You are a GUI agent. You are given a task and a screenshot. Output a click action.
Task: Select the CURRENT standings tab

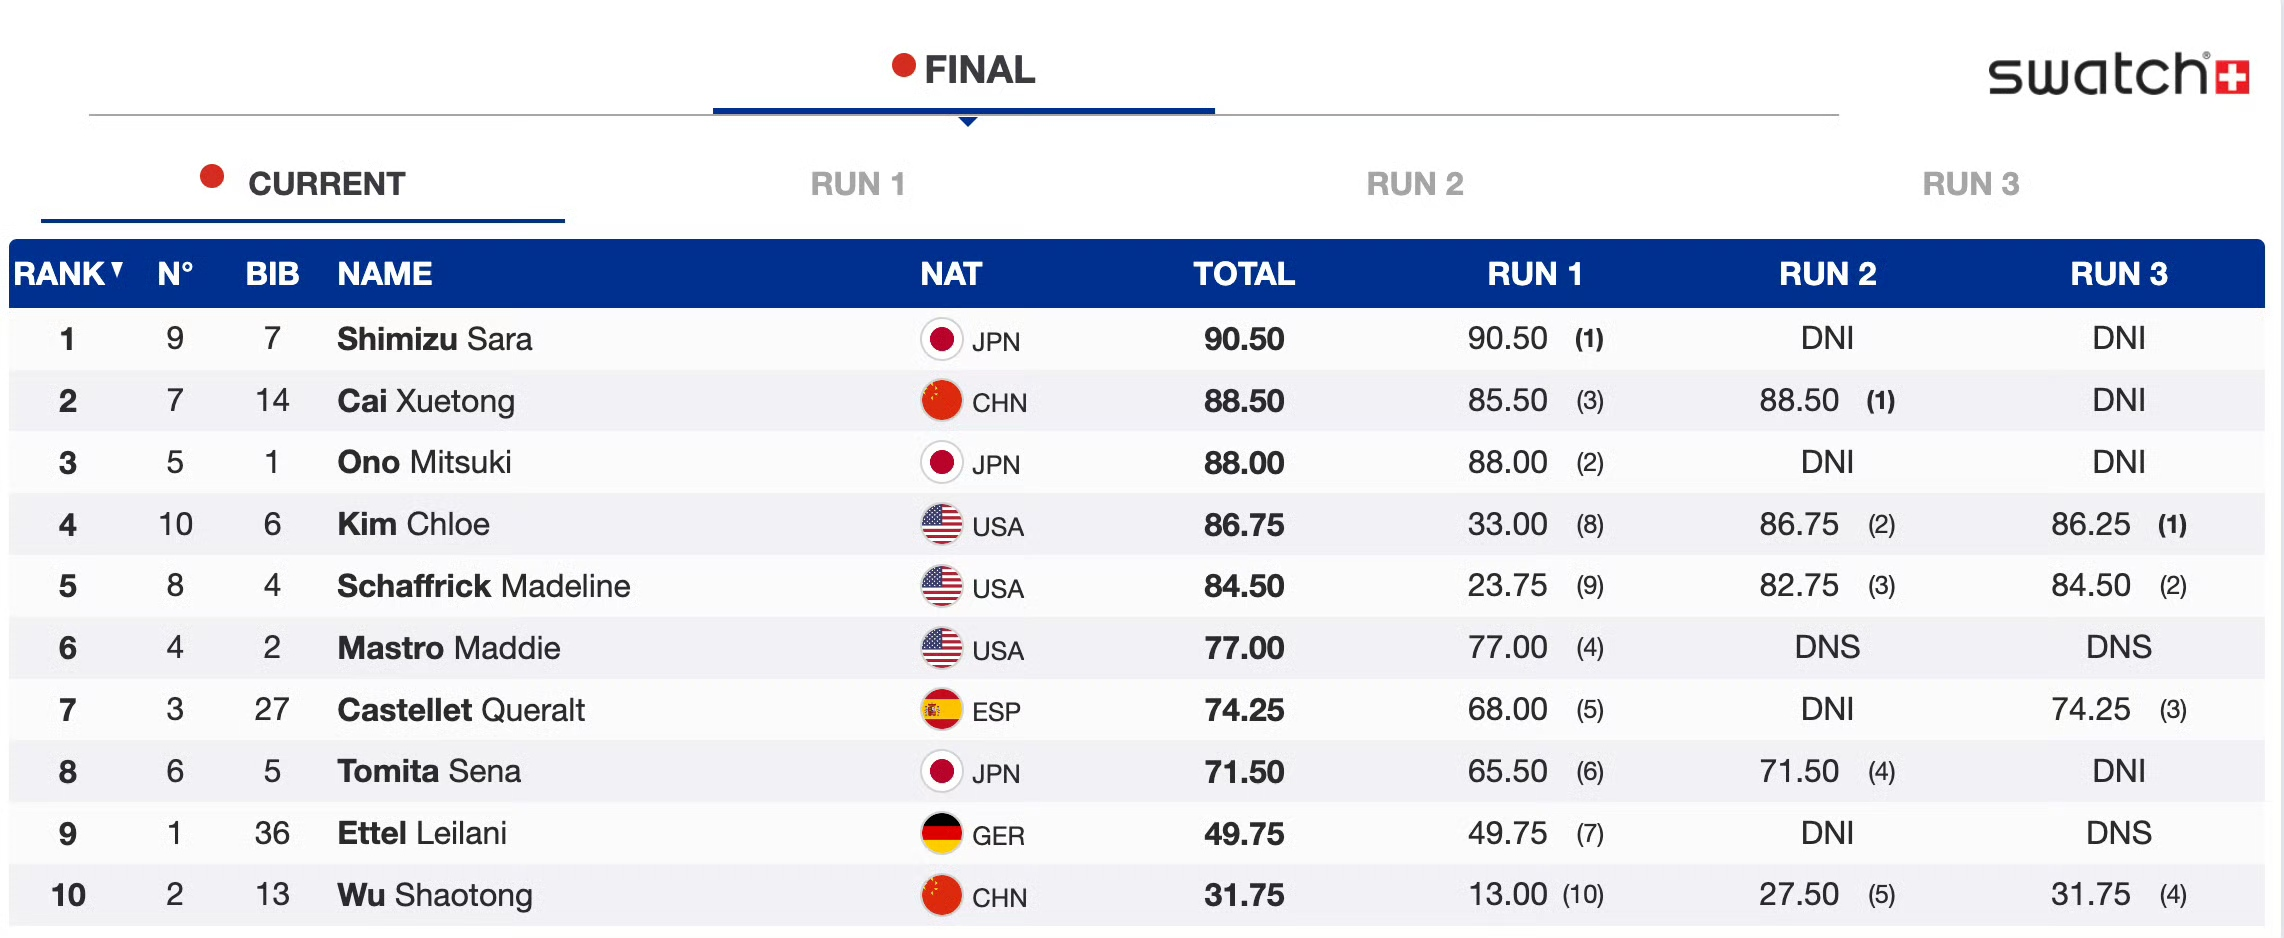(326, 184)
